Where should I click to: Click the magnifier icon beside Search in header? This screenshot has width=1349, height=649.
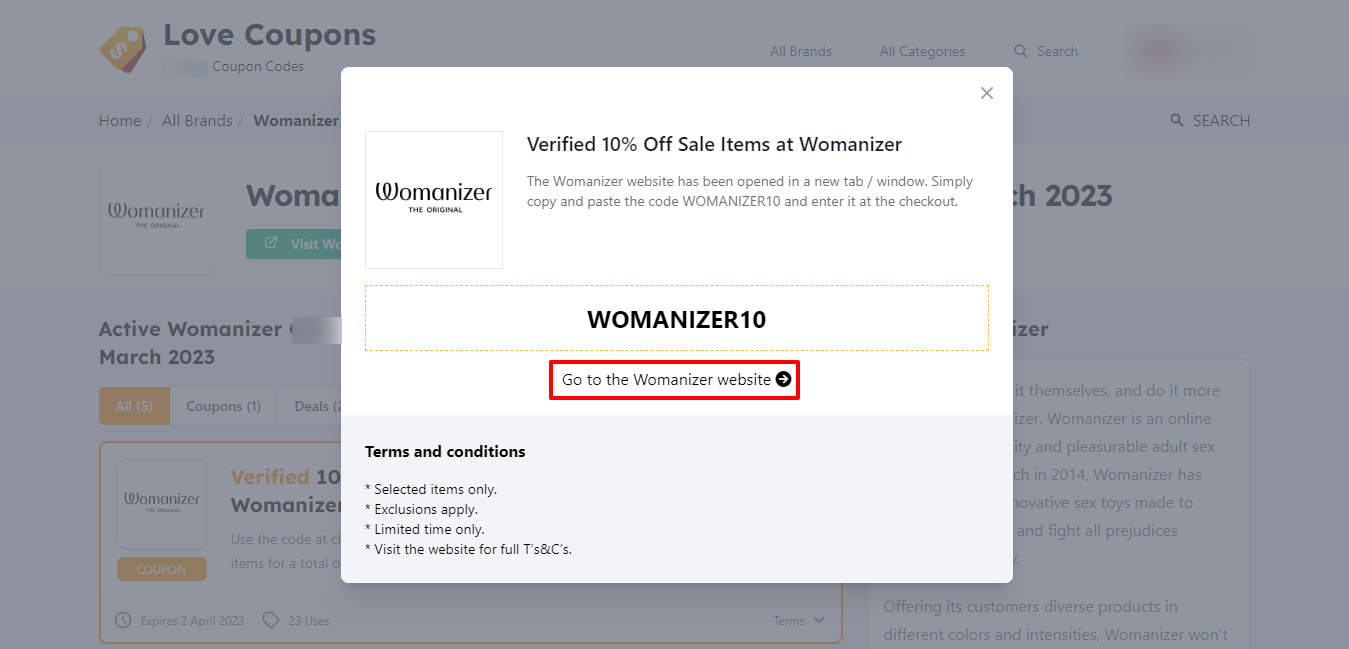coord(1020,51)
